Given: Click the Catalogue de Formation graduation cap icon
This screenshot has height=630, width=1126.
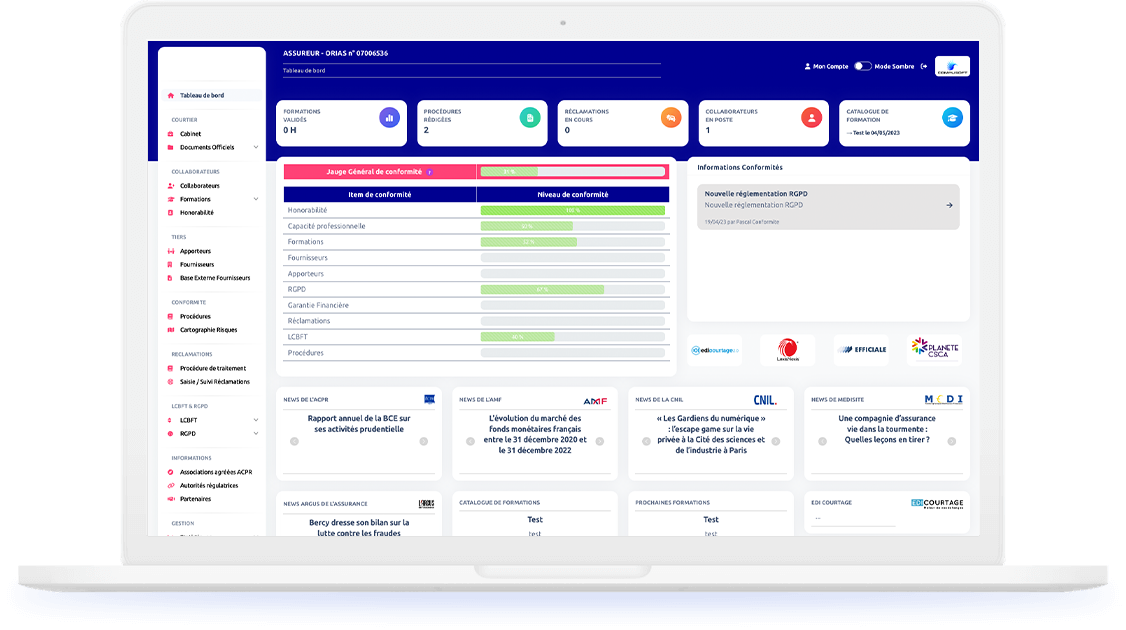Looking at the screenshot, I should pyautogui.click(x=952, y=118).
